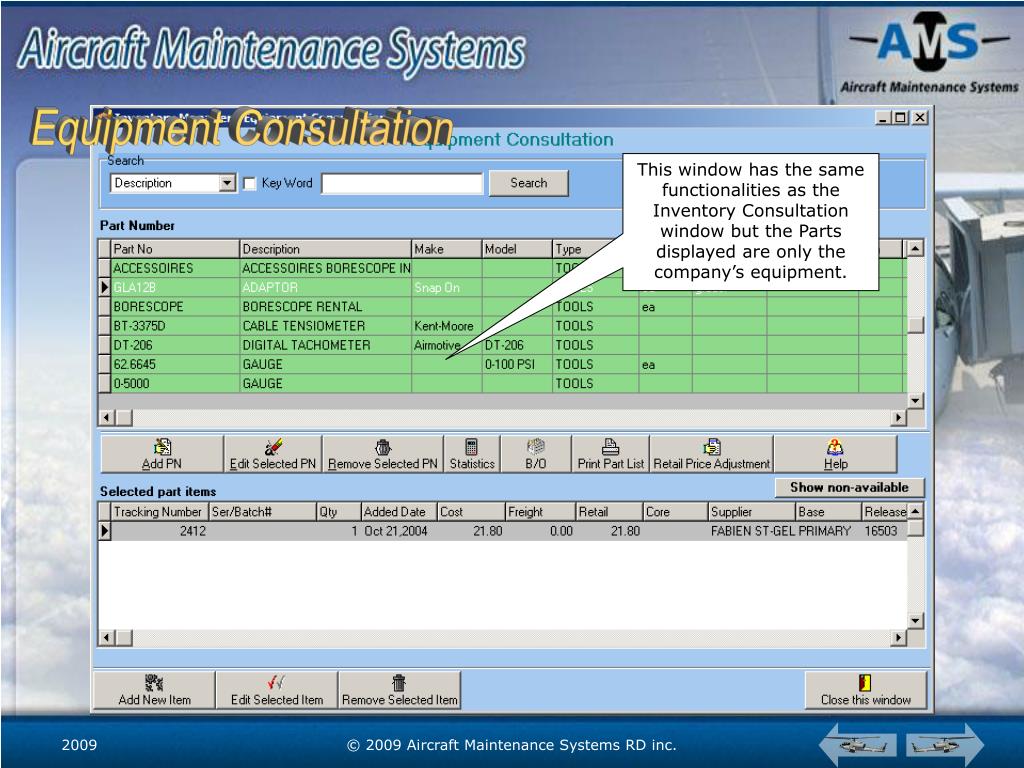
Task: Click the Retail Price Adjustment icon
Action: pyautogui.click(x=711, y=447)
